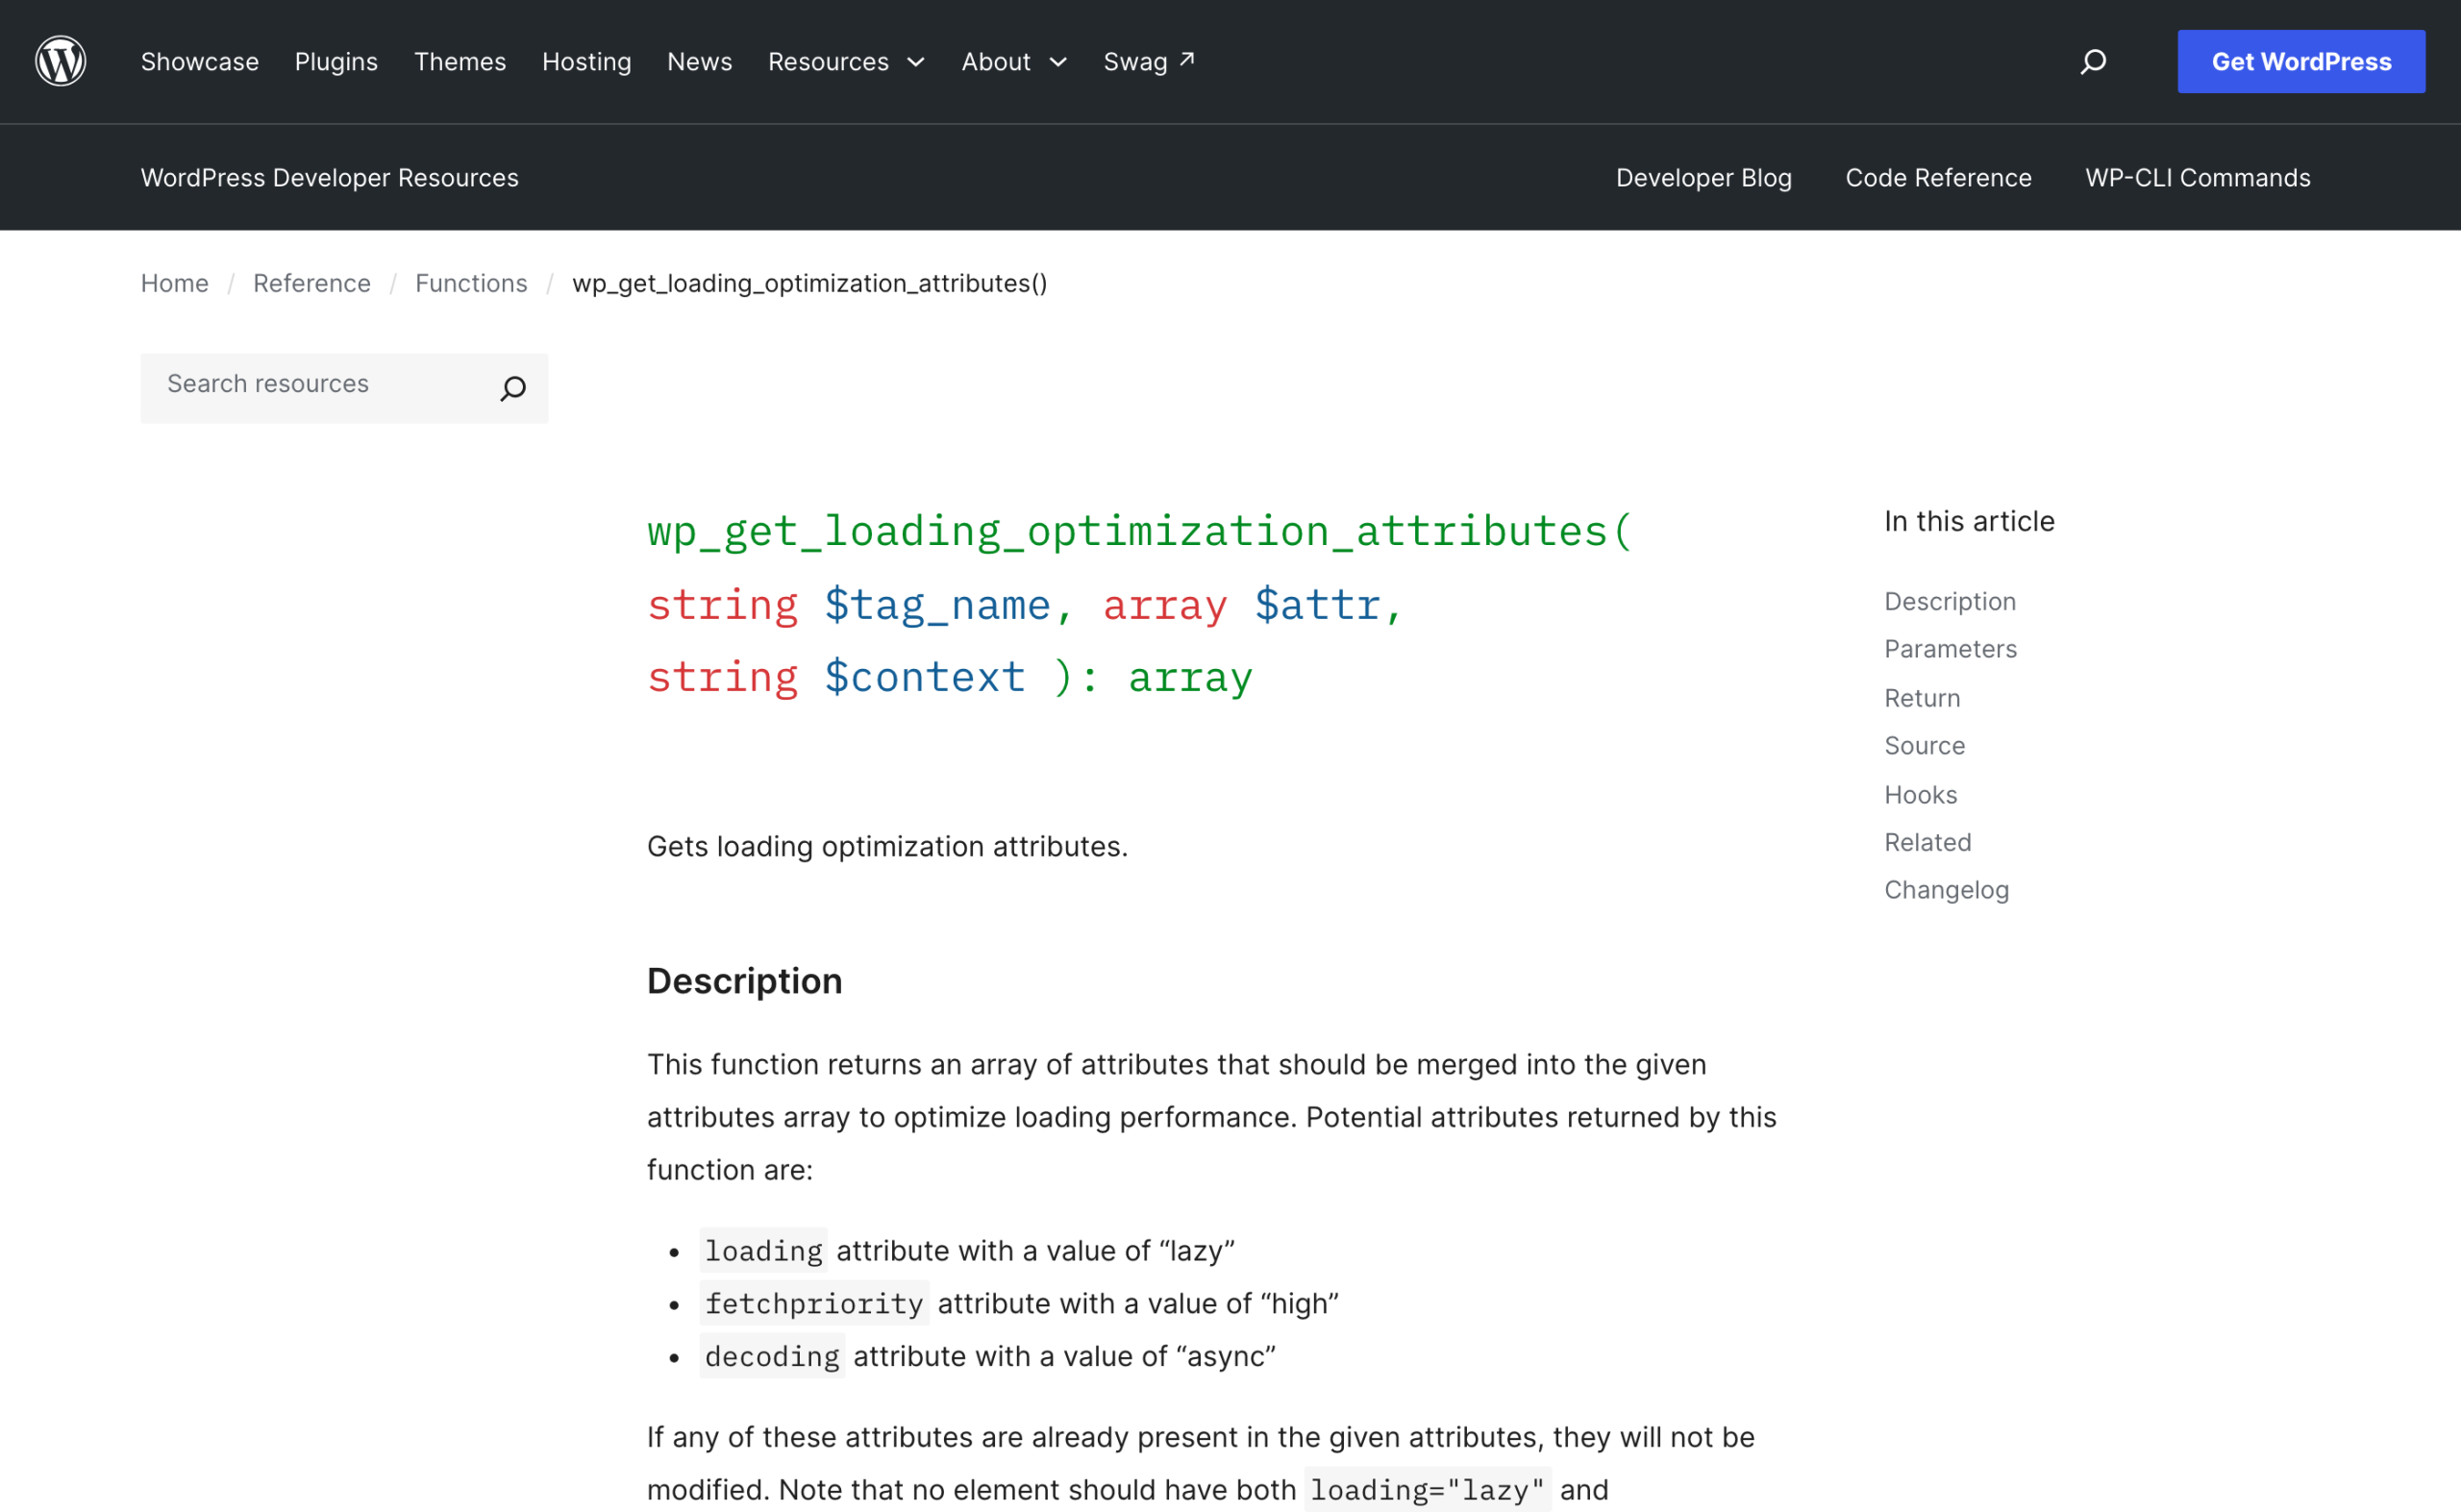Go to WP-CLI Commands
2461x1512 pixels.
point(2198,178)
